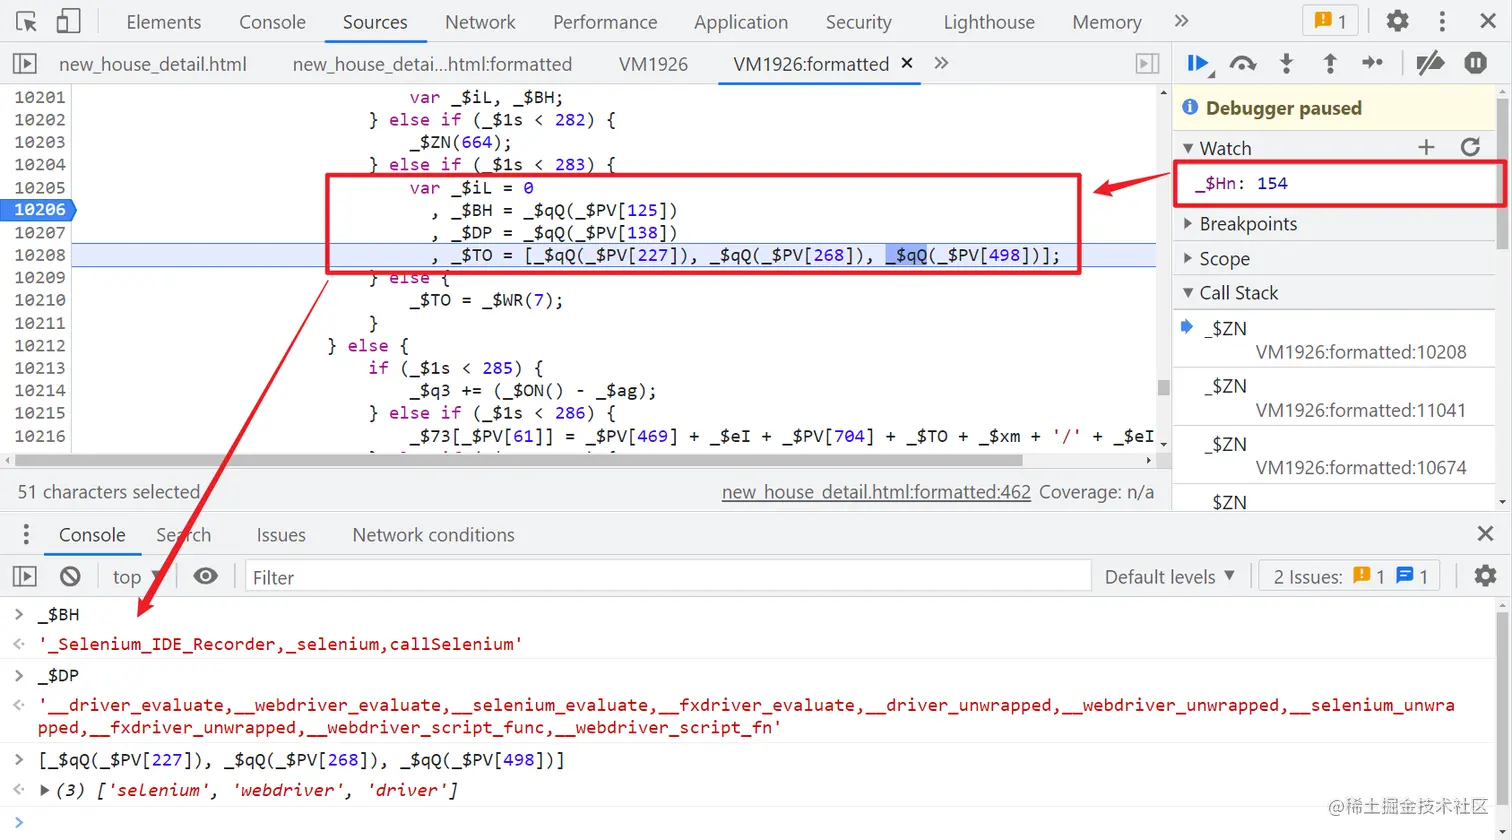
Task: Open the DevTools three-dot customize menu
Action: tap(1442, 21)
